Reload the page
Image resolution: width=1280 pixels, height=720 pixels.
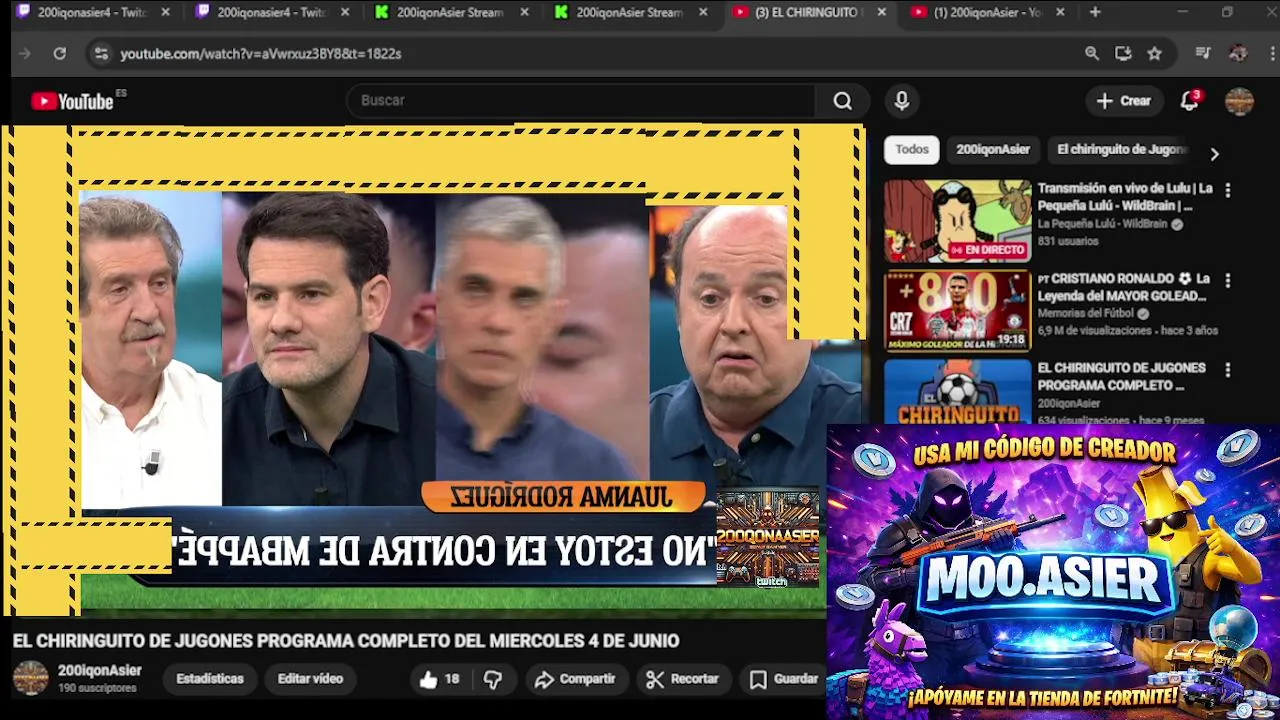60,54
